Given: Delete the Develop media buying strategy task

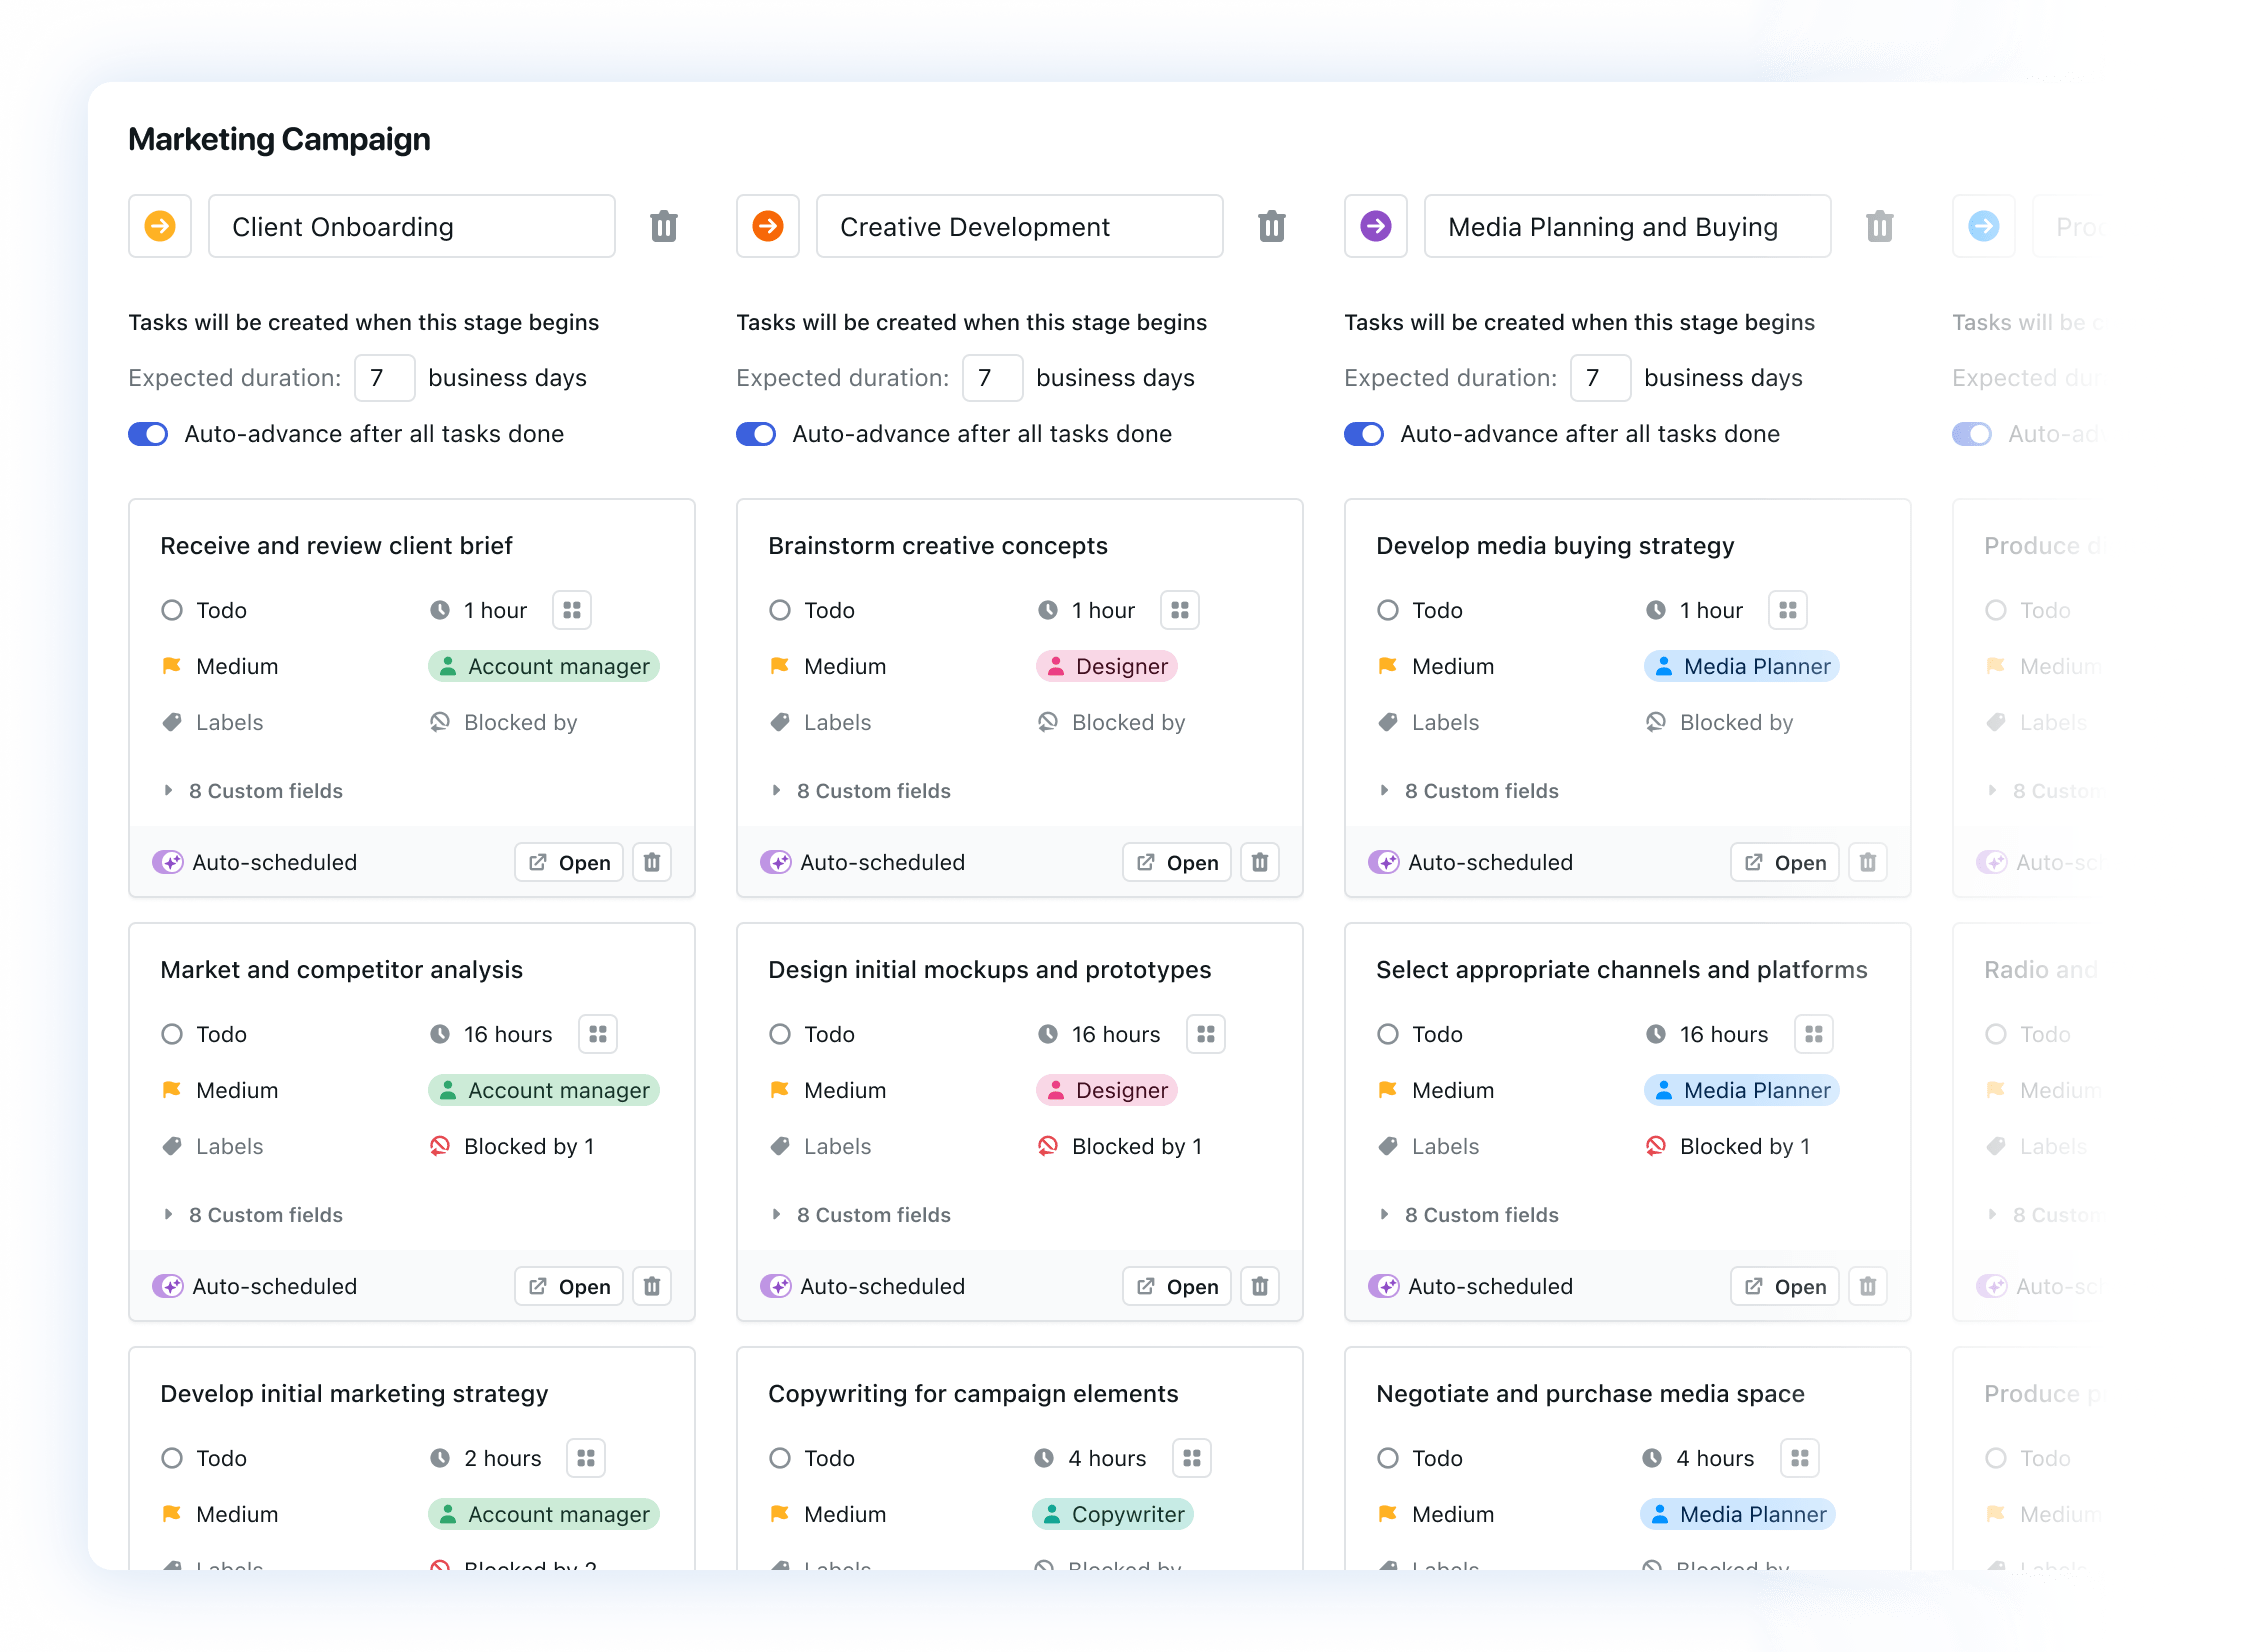Looking at the screenshot, I should point(1868,862).
